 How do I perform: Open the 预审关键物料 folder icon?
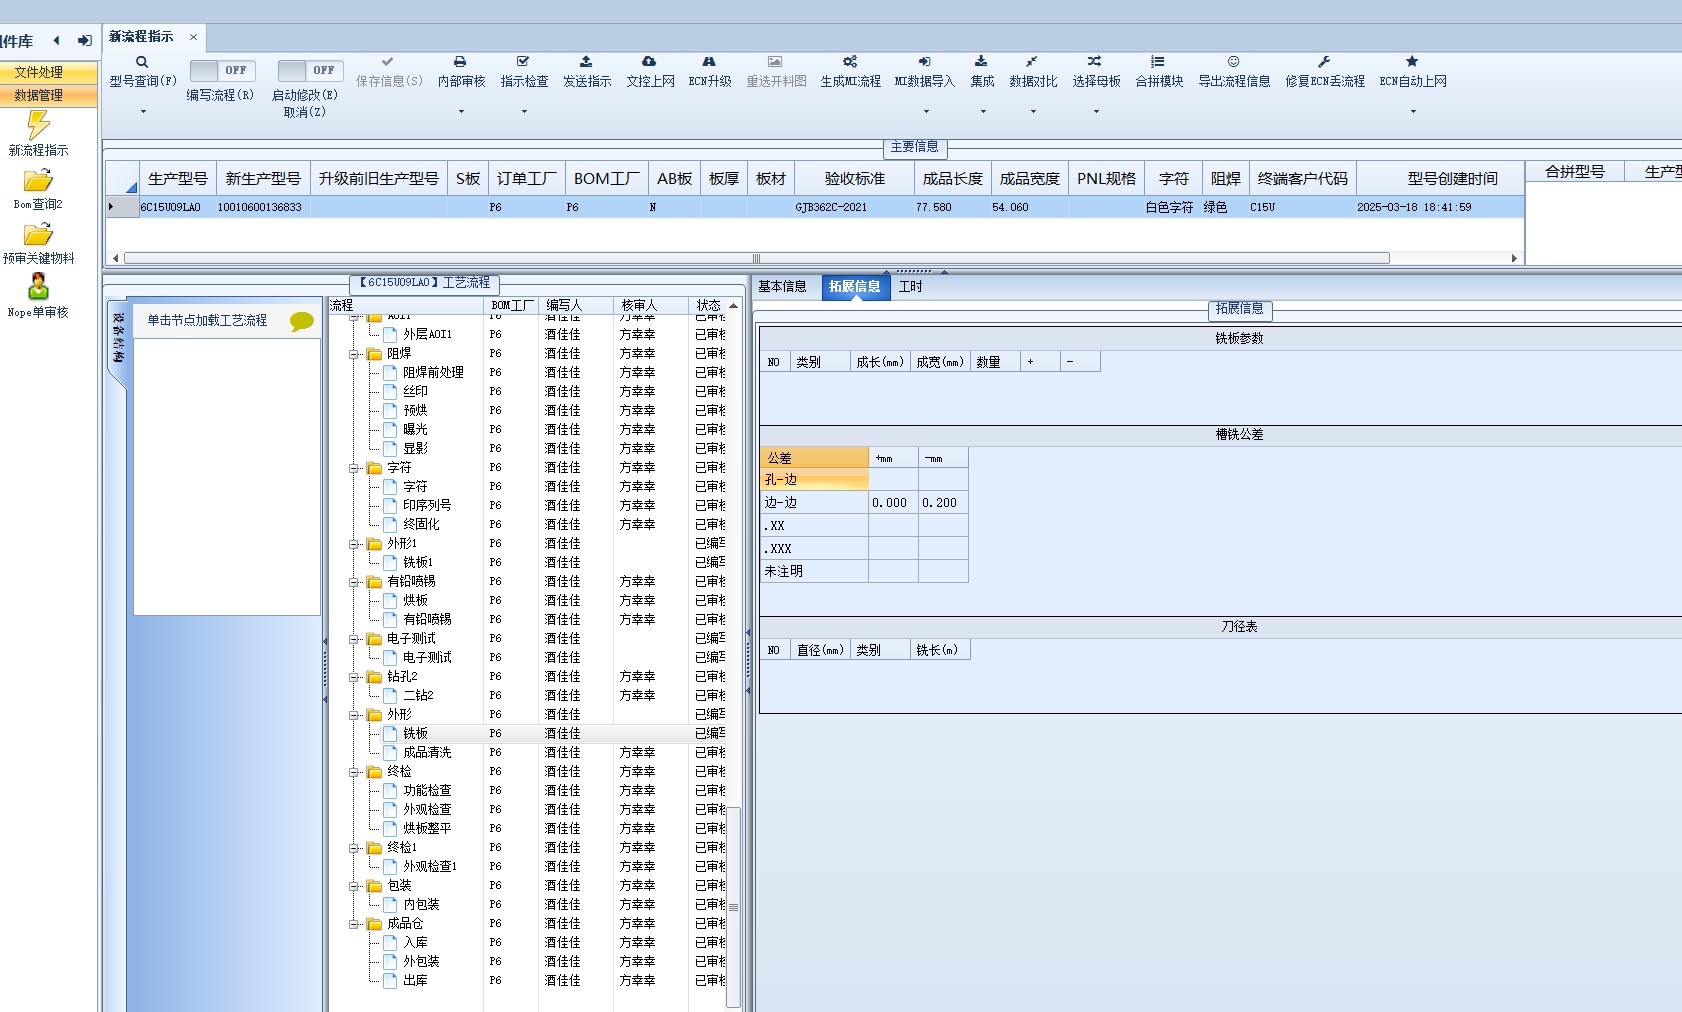tap(38, 234)
